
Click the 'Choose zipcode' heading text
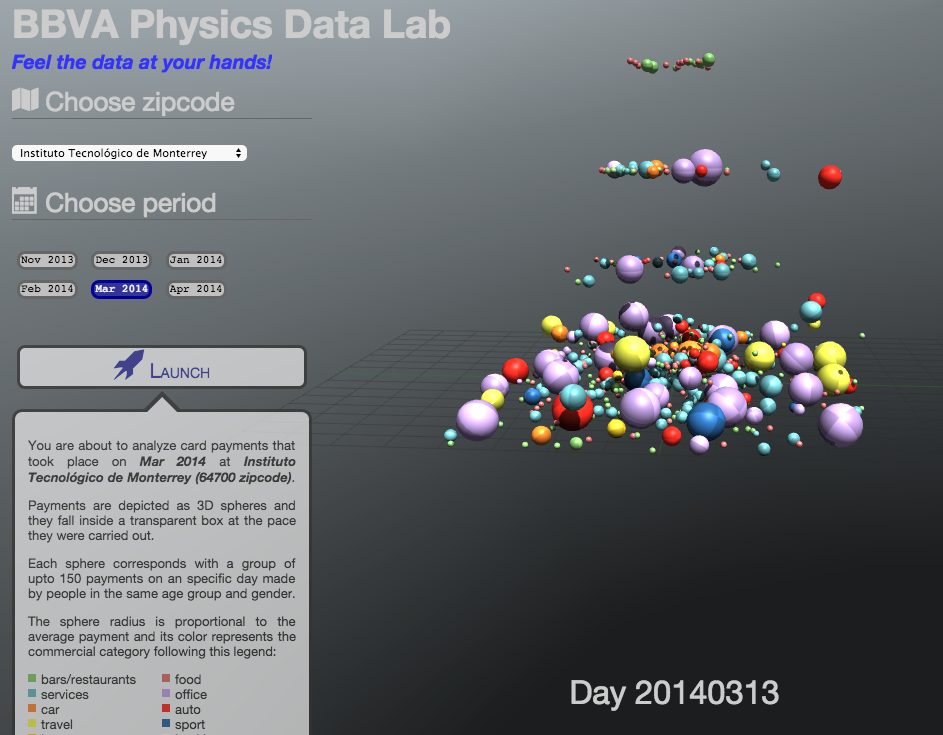coord(140,102)
